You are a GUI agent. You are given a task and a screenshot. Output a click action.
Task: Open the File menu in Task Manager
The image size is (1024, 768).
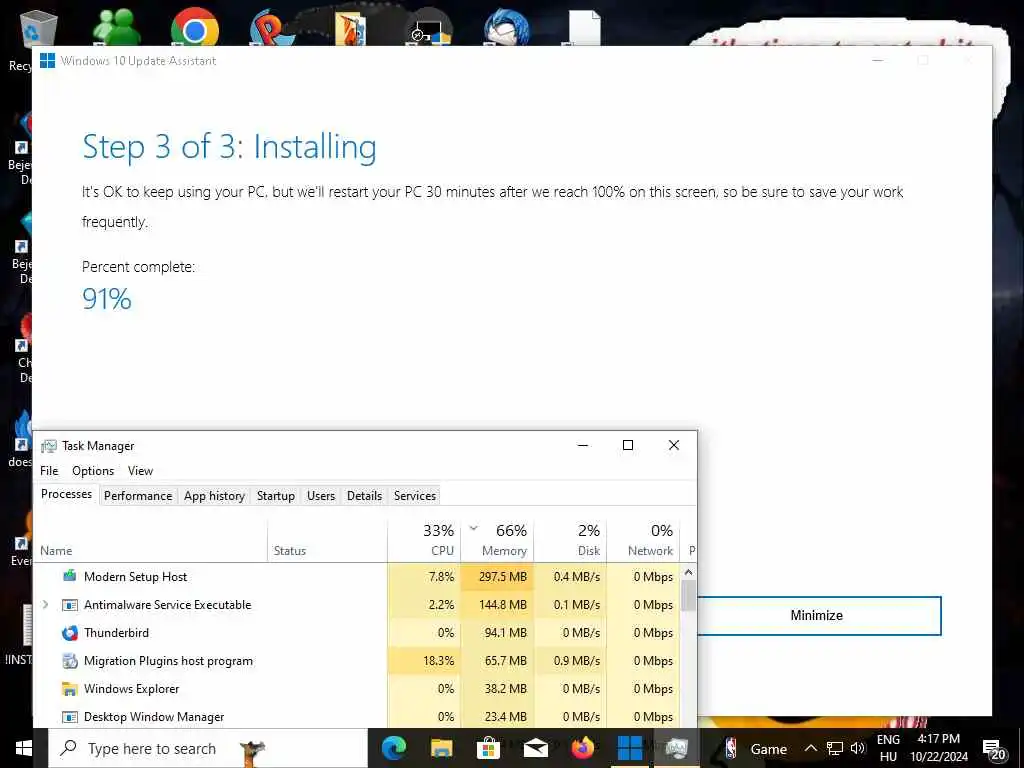coord(49,471)
